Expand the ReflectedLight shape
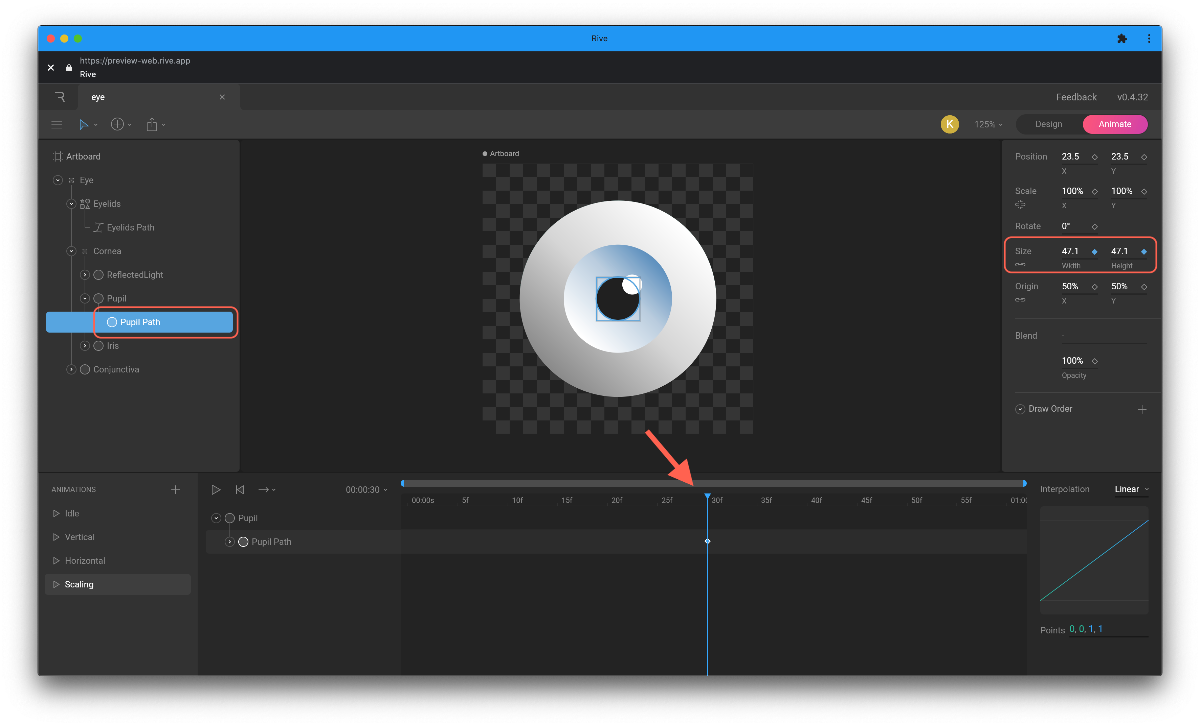The image size is (1200, 726). [85, 275]
